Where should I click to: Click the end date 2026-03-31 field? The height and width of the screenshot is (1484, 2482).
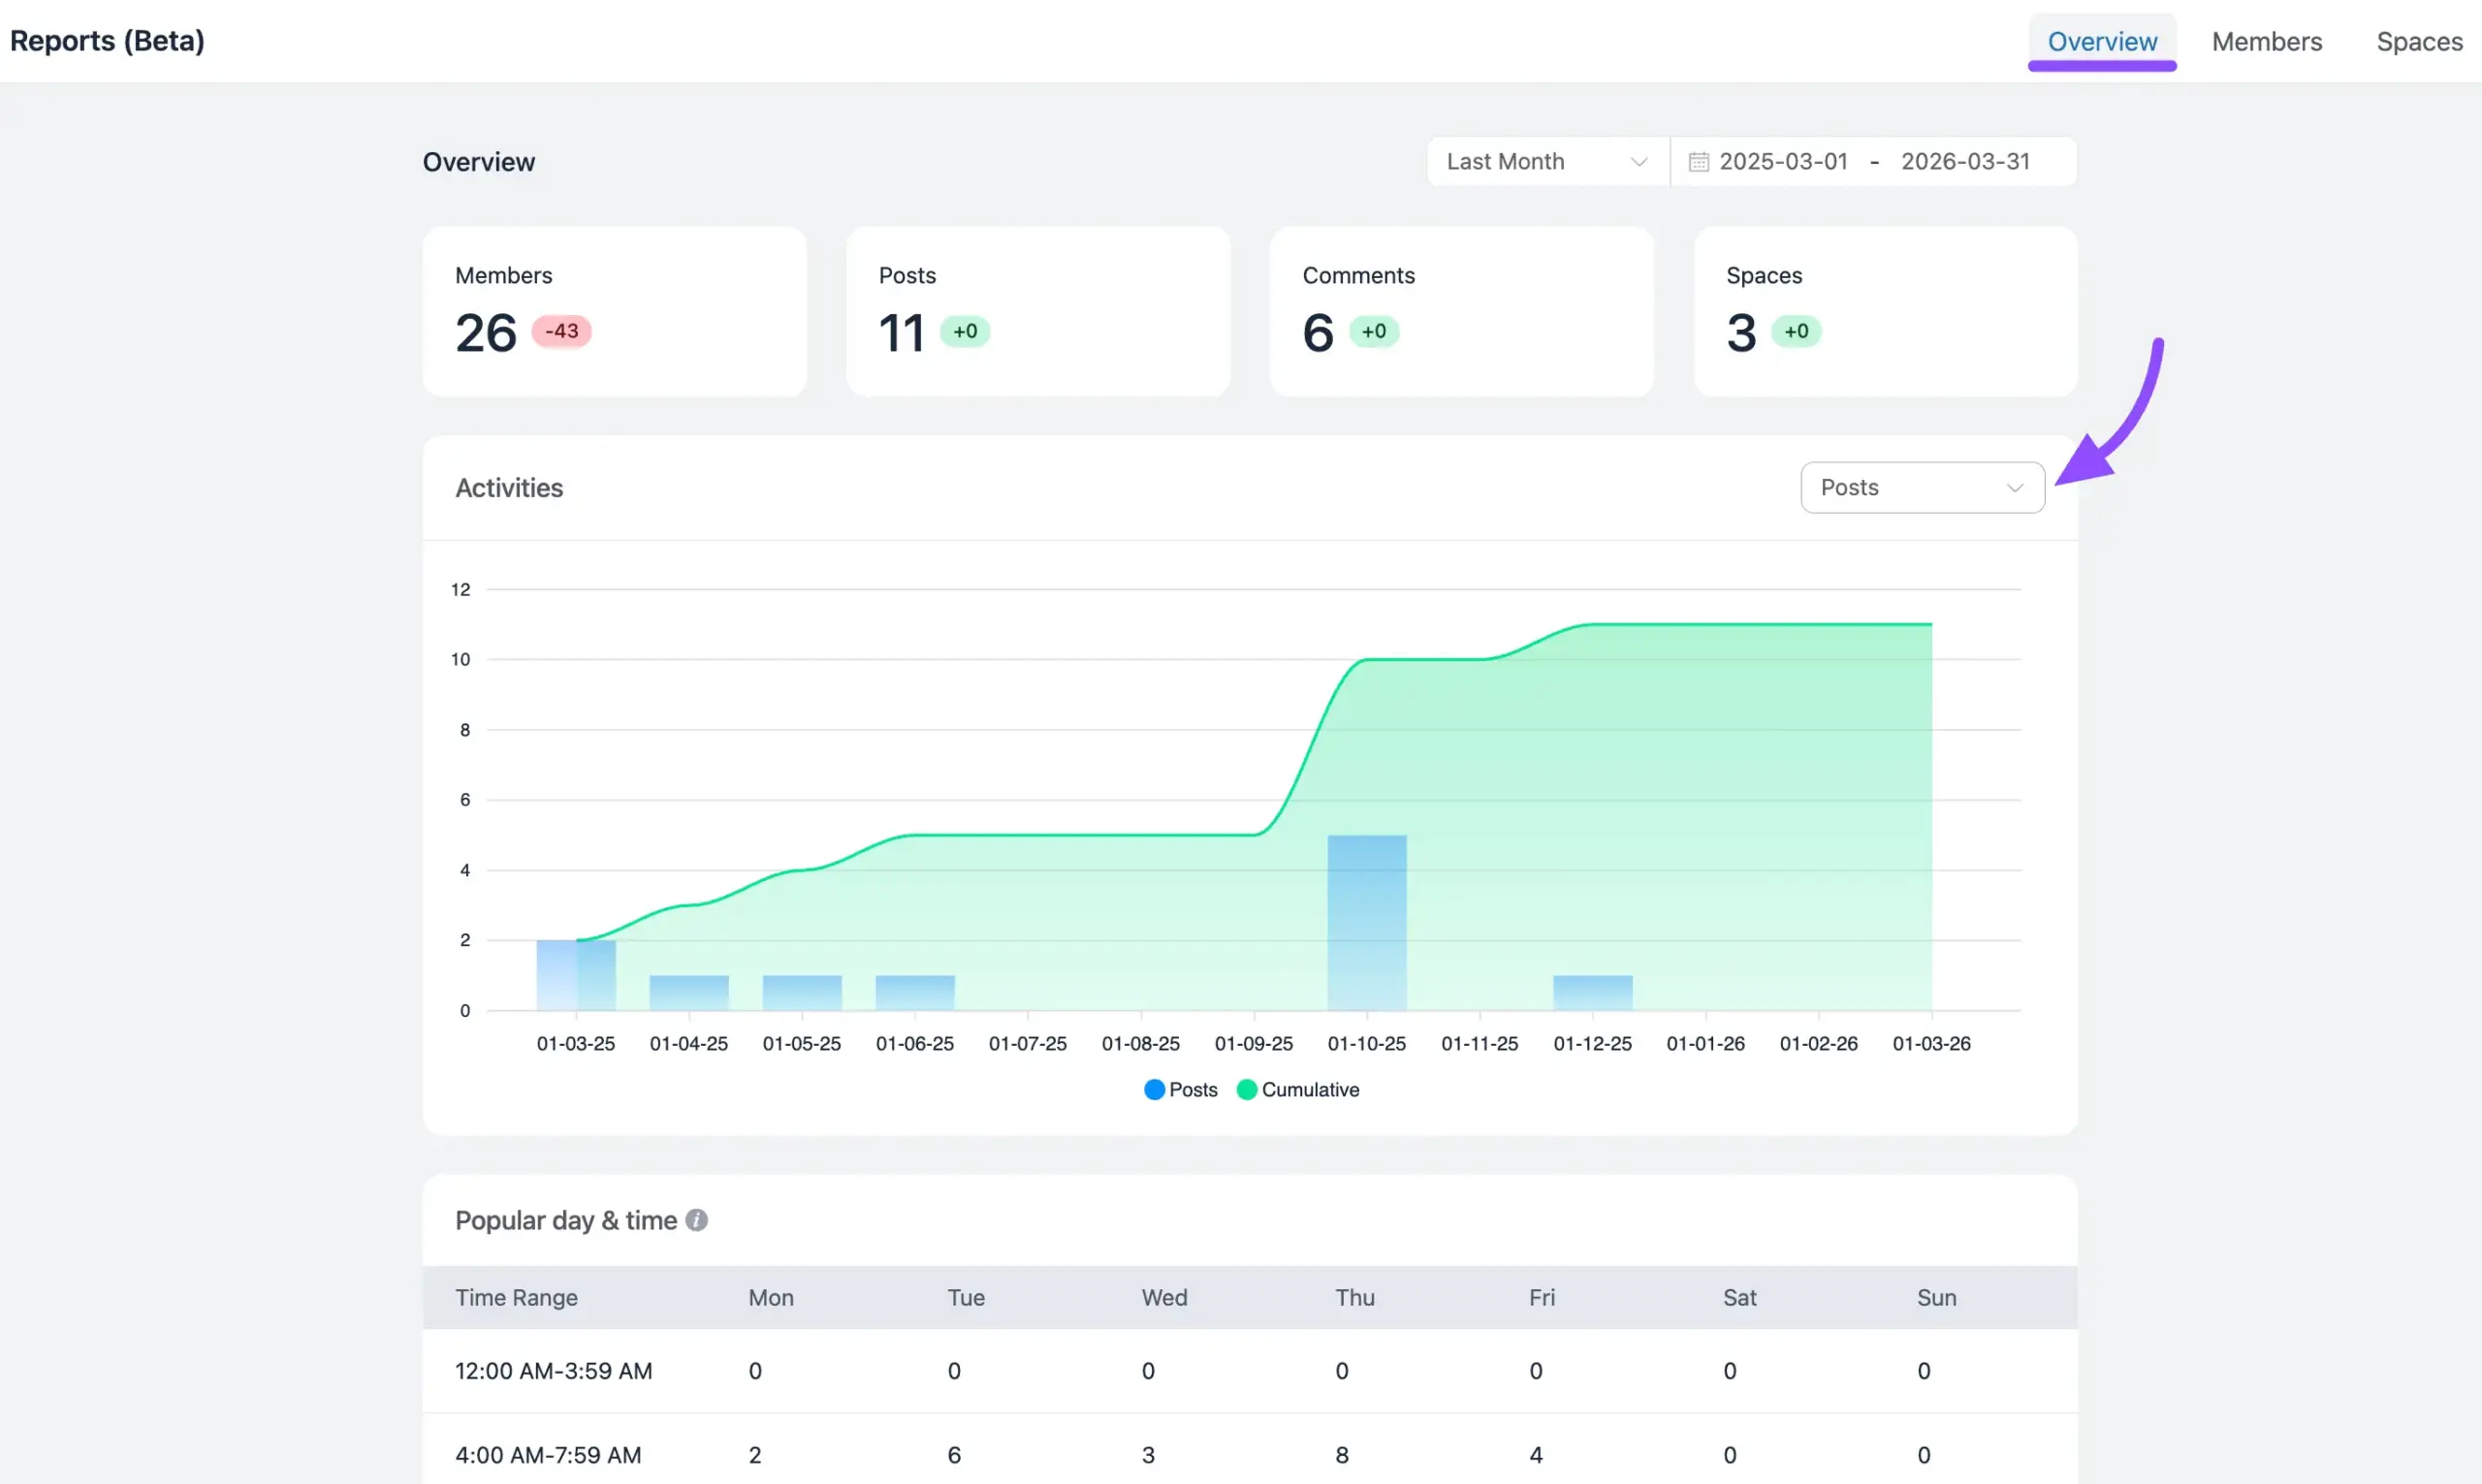coord(1964,162)
